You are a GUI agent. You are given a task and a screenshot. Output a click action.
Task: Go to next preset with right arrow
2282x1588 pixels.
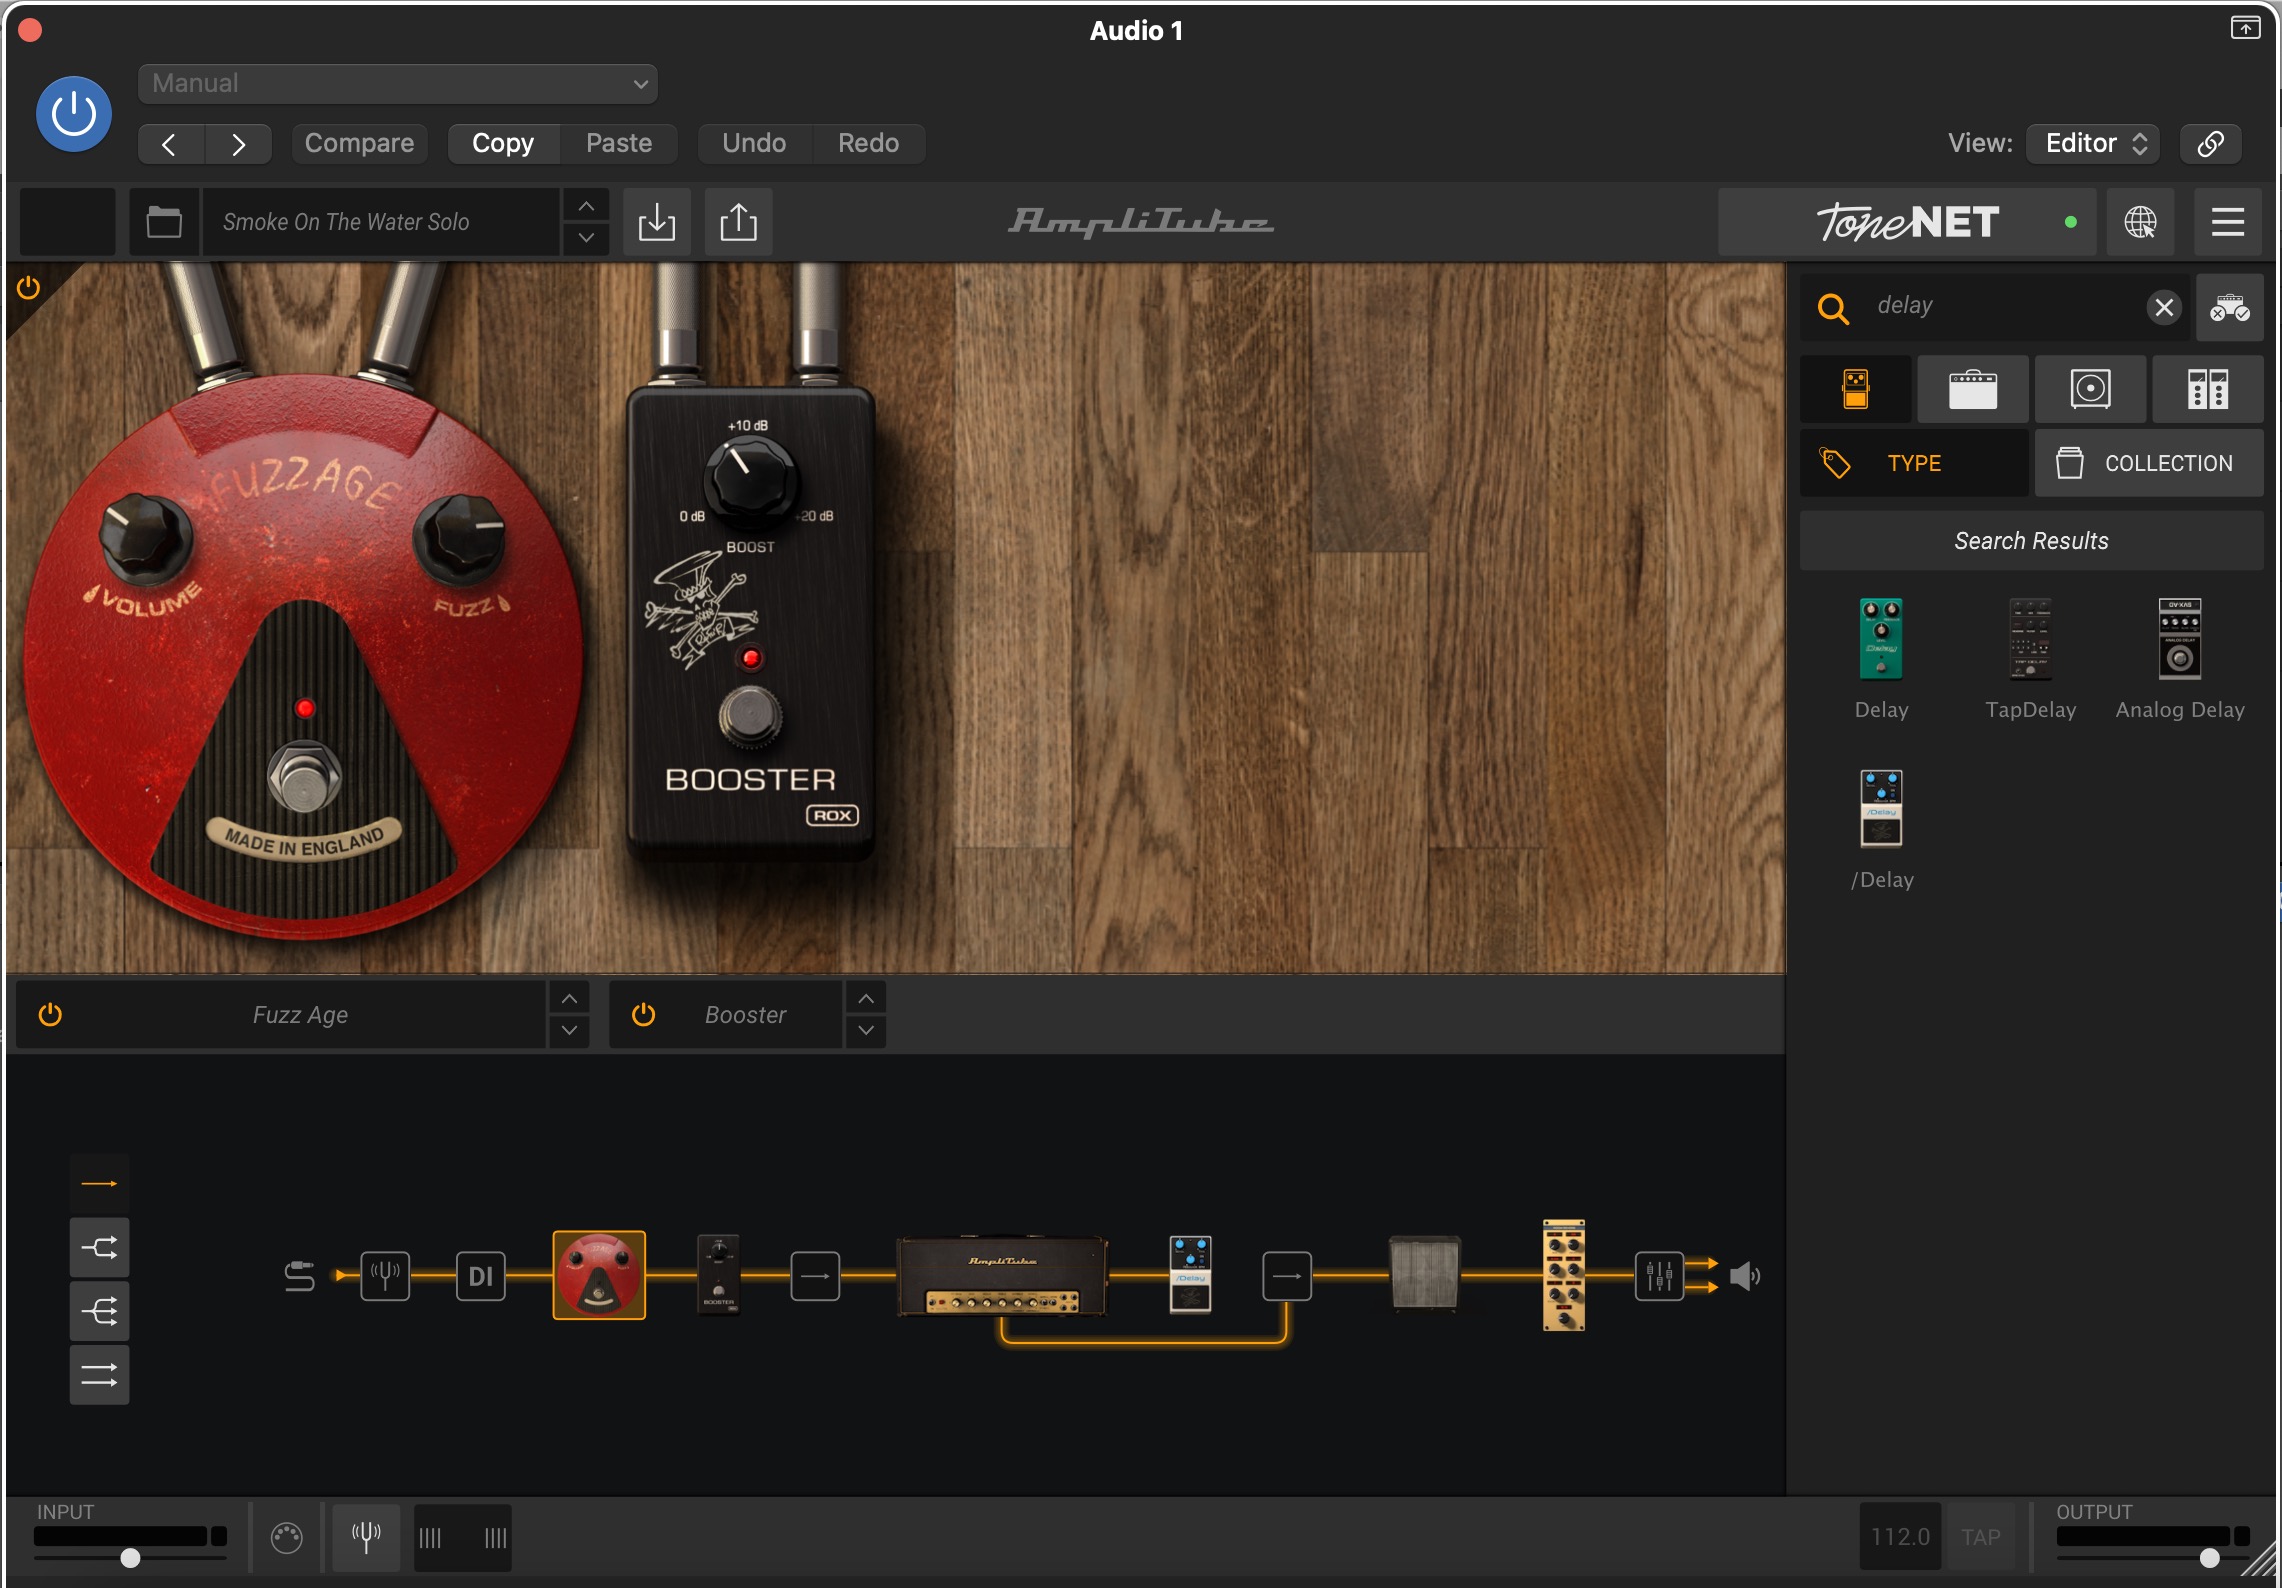click(238, 144)
